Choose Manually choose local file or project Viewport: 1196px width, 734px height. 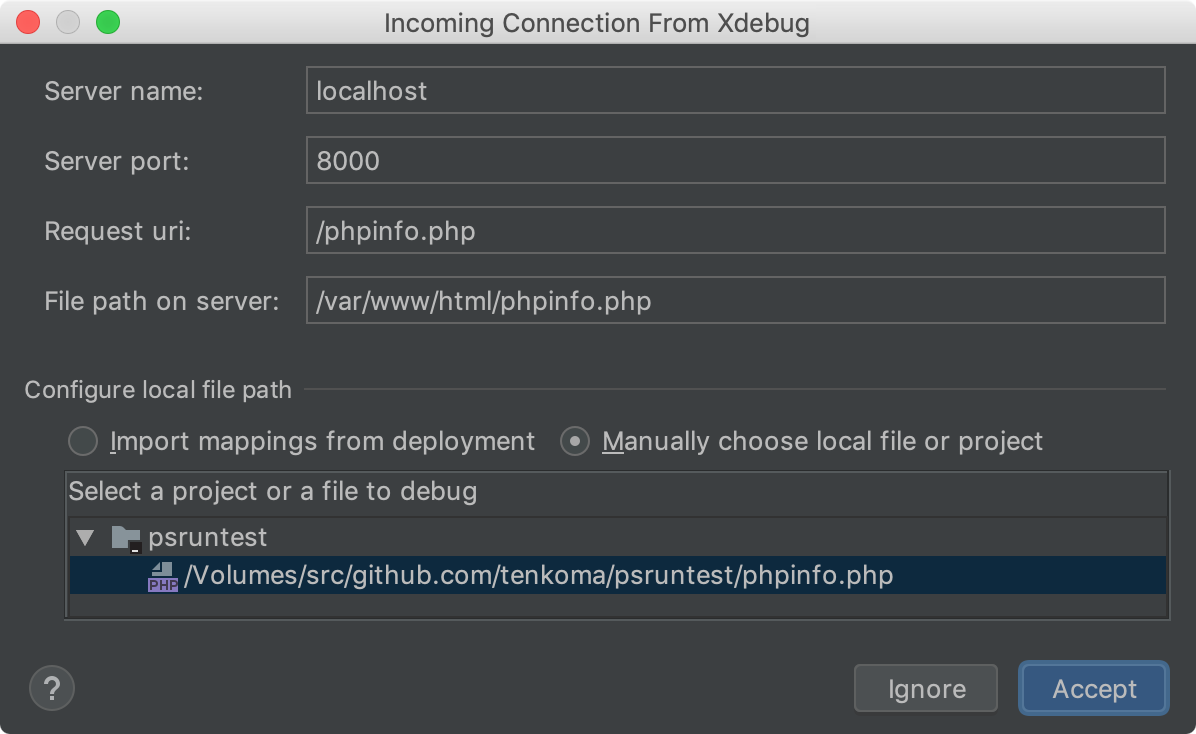click(575, 441)
